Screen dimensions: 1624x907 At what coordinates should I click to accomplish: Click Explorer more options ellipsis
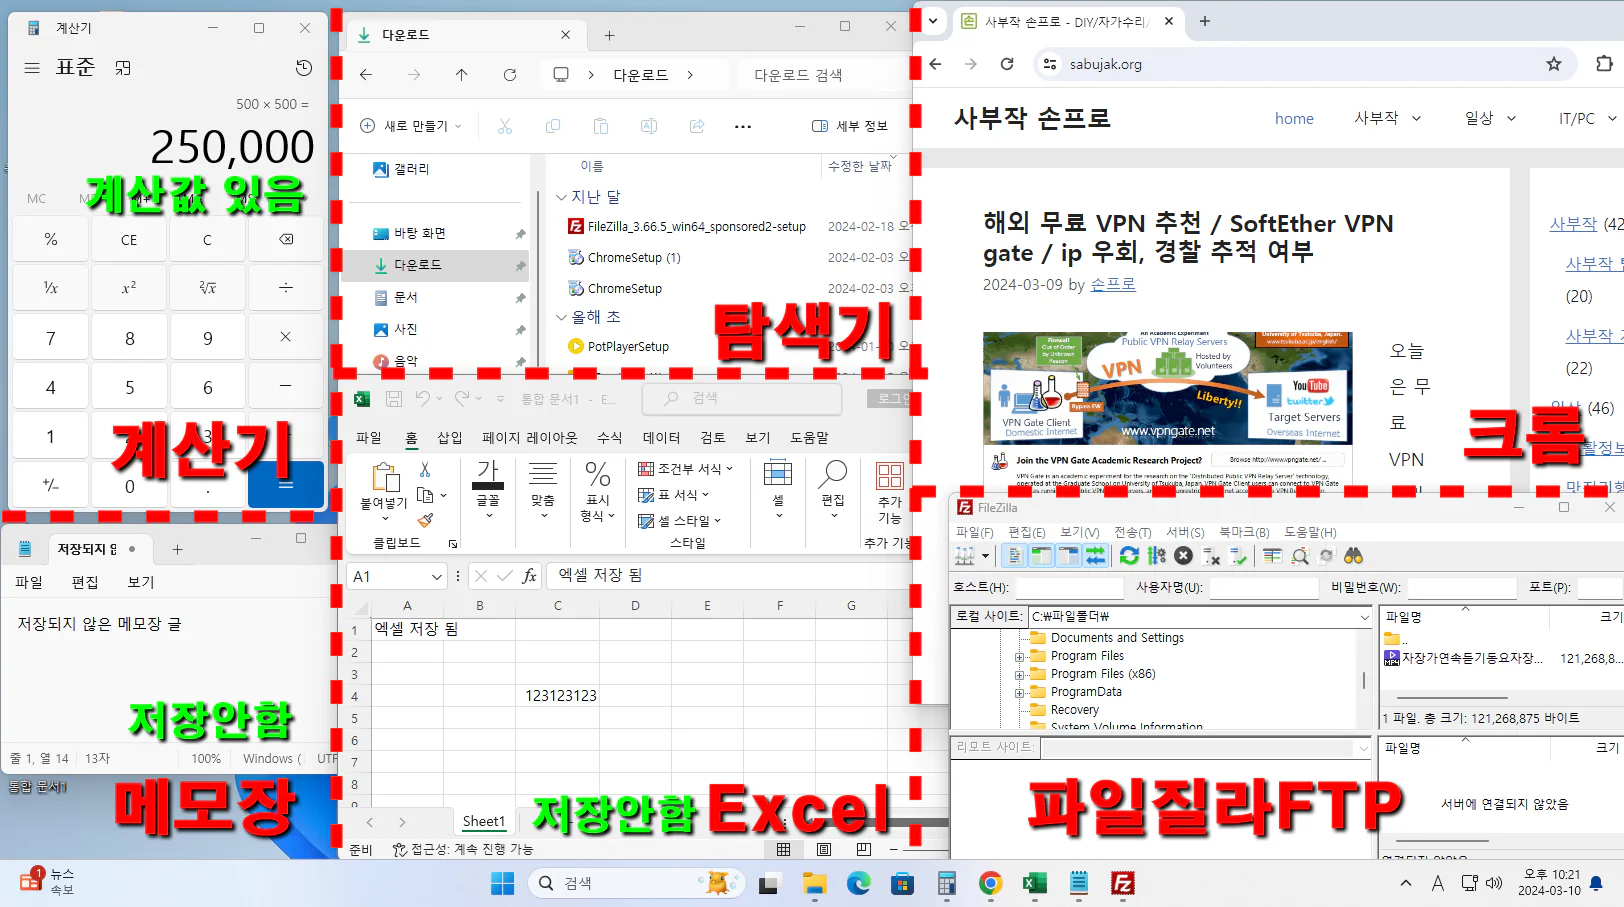point(743,126)
